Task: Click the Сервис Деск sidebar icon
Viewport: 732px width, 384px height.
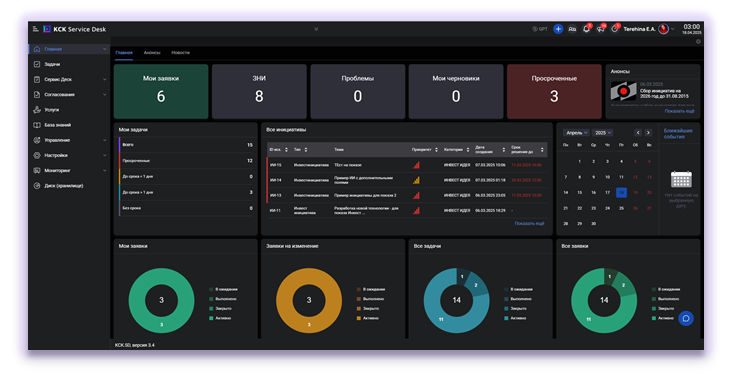Action: point(37,79)
